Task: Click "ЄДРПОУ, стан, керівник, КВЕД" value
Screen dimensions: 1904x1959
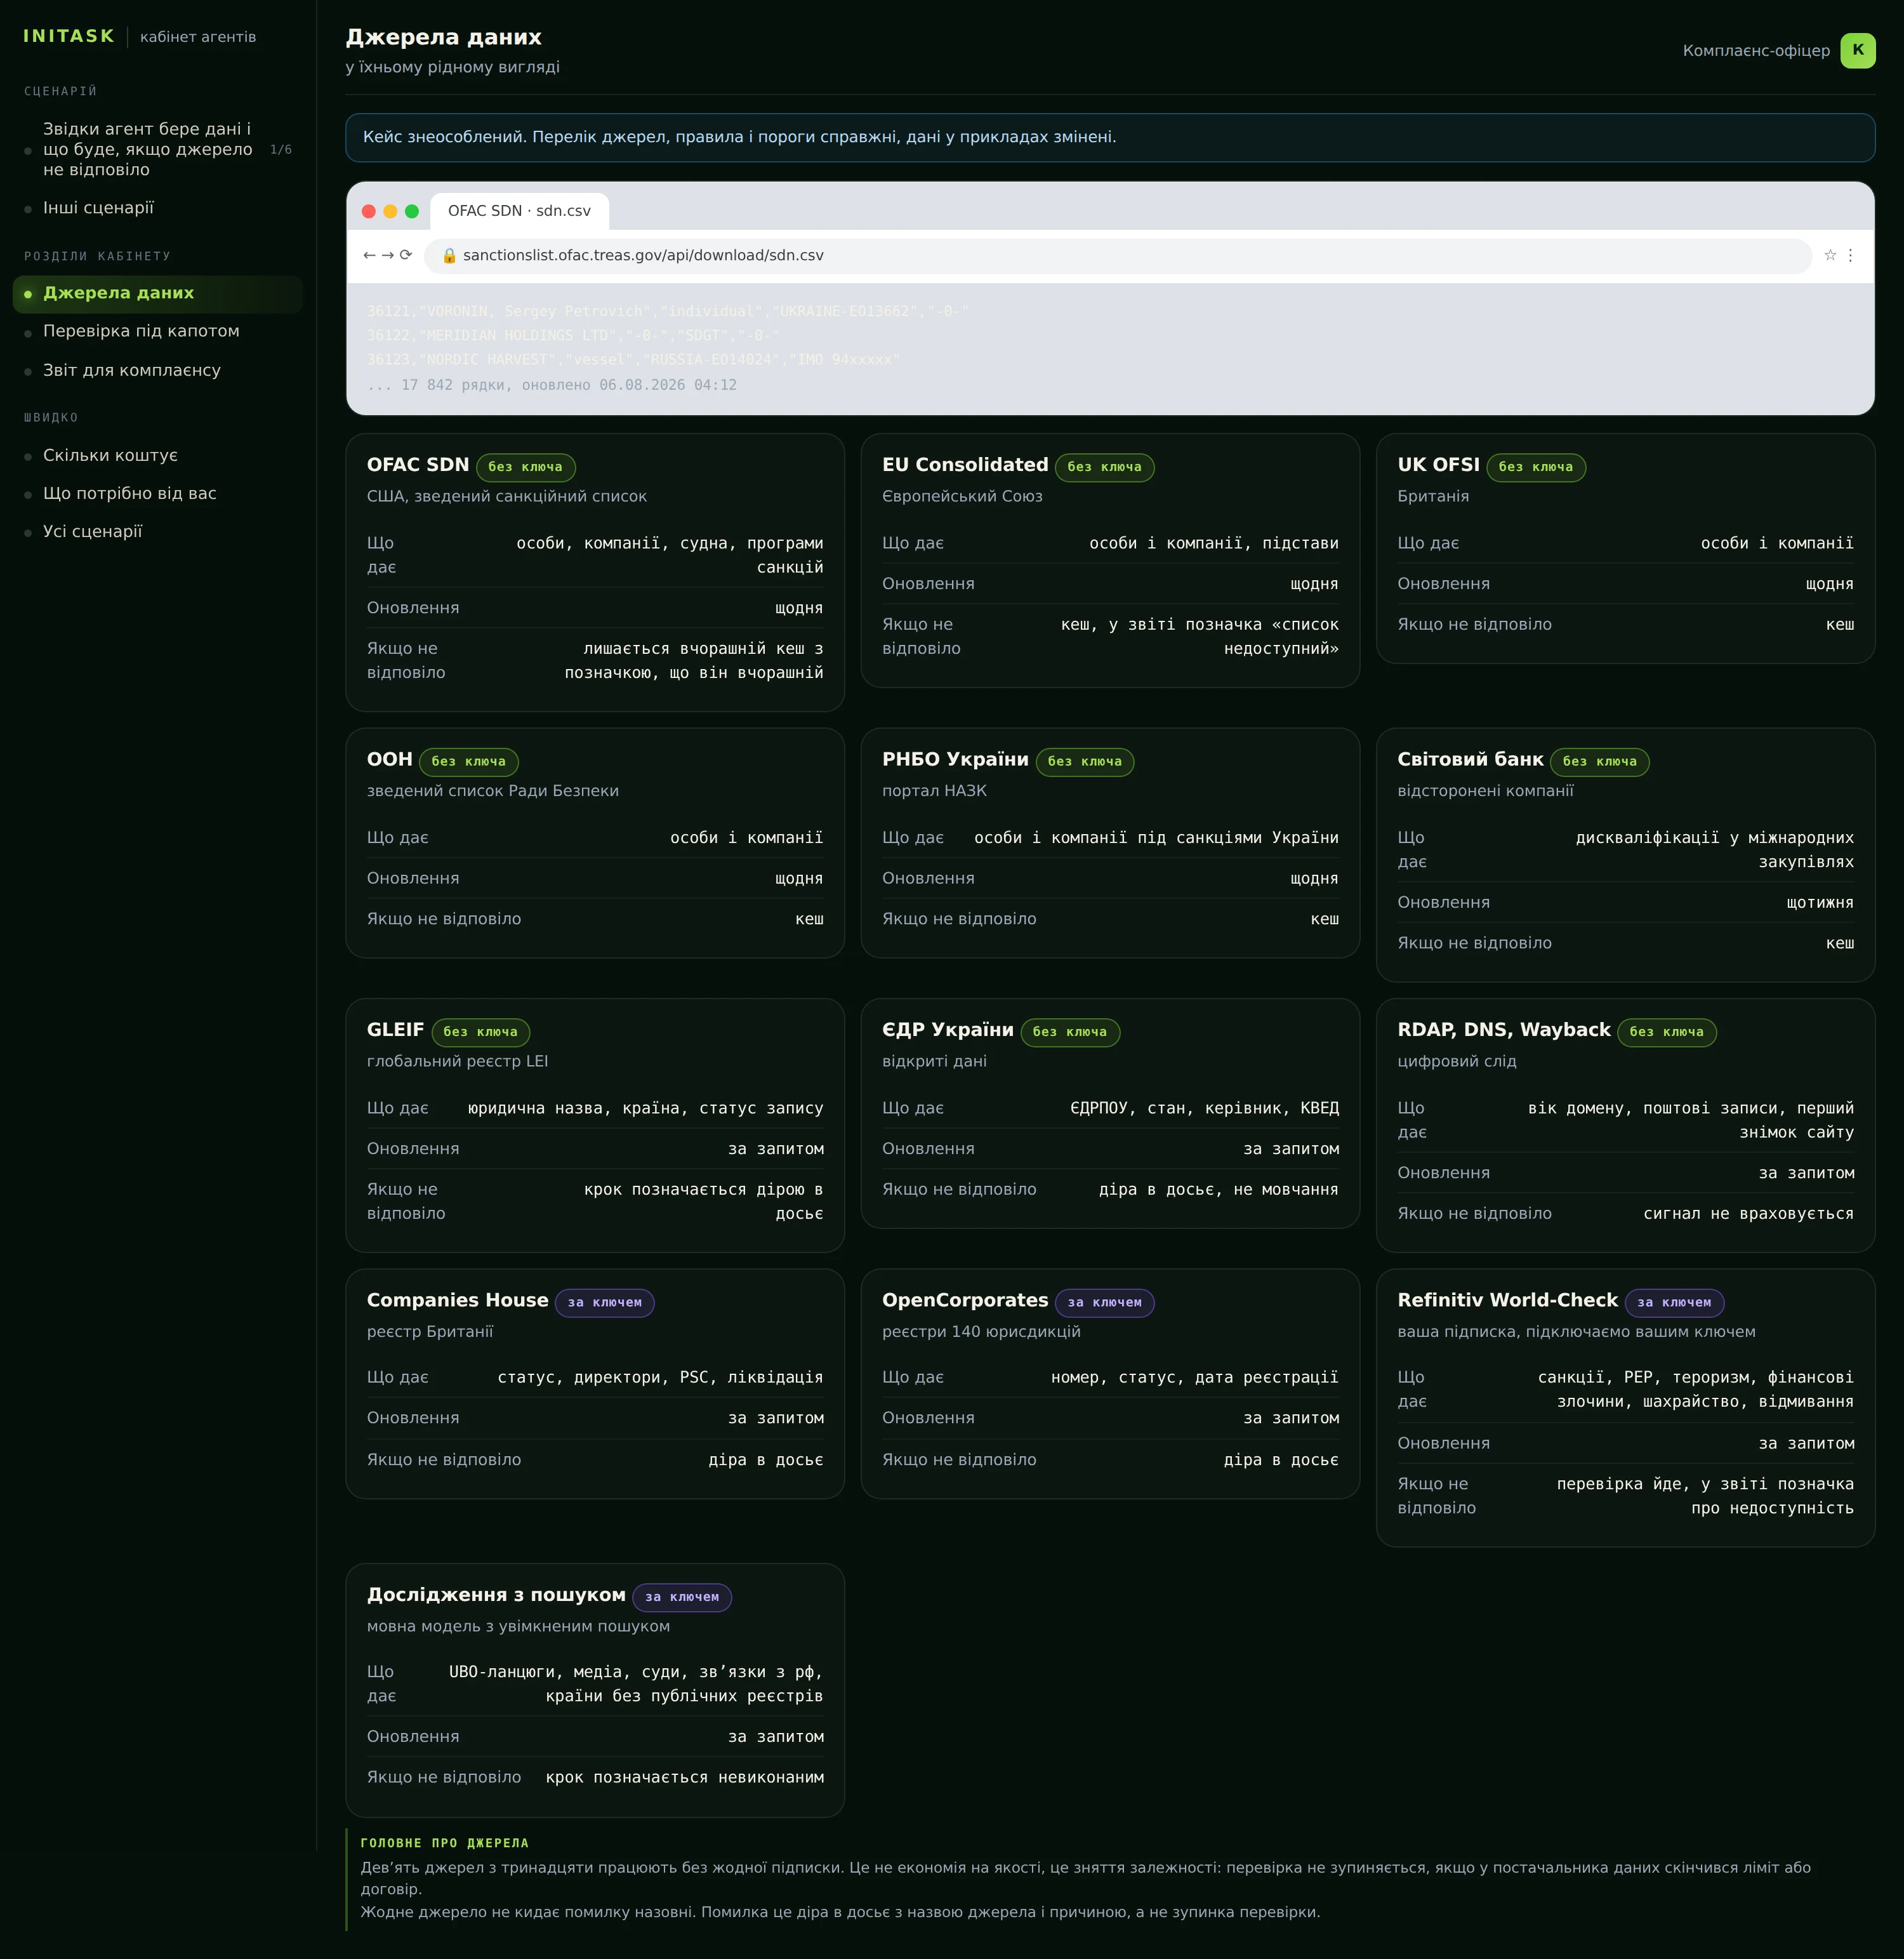Action: pyautogui.click(x=1204, y=1108)
